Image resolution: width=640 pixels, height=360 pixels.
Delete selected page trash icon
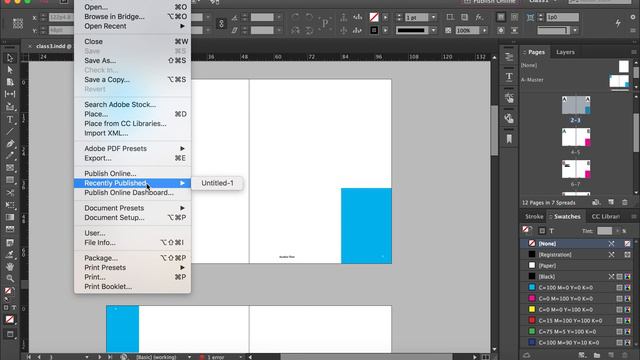pyautogui.click(x=625, y=202)
